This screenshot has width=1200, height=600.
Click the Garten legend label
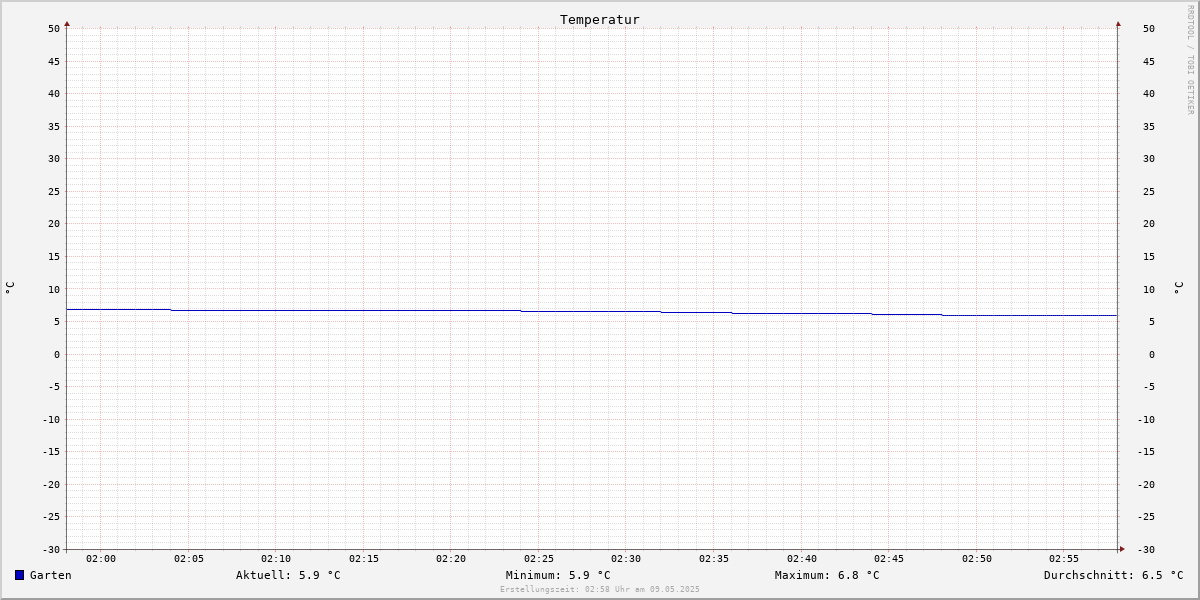pyautogui.click(x=51, y=575)
